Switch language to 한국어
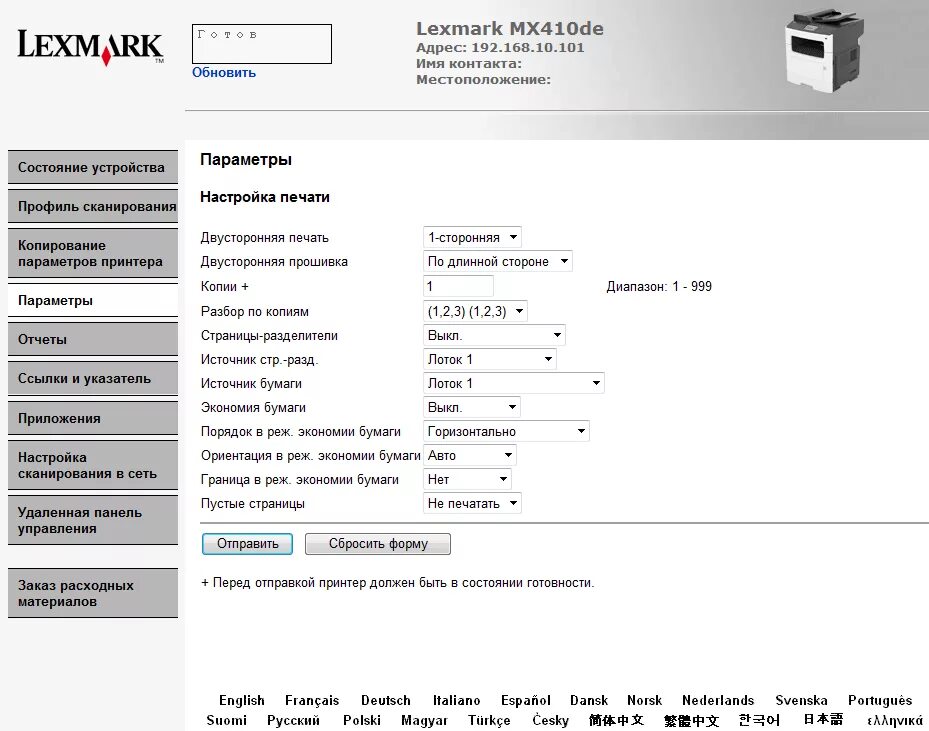929x731 pixels. pos(759,720)
